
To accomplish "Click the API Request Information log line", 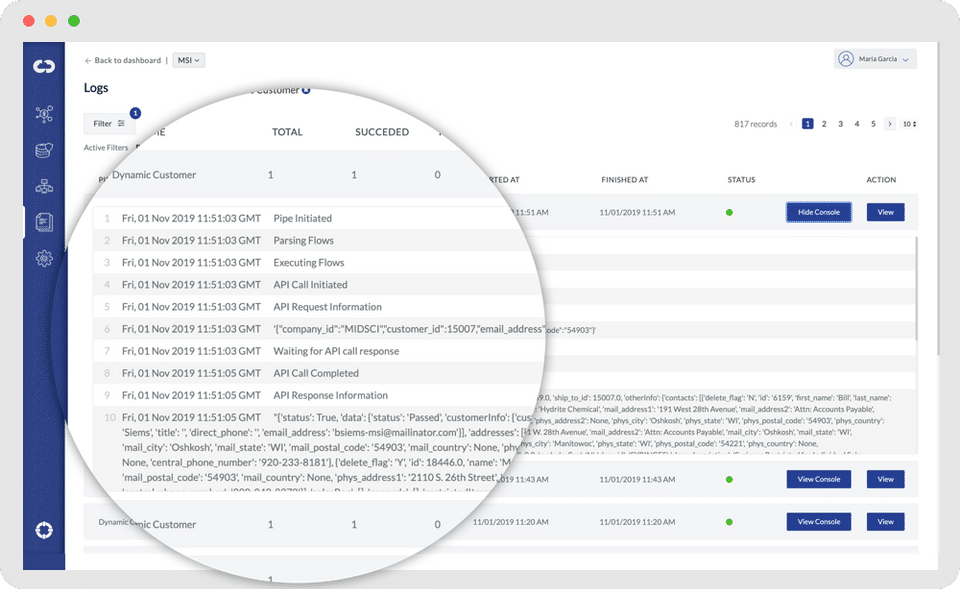I will click(328, 306).
